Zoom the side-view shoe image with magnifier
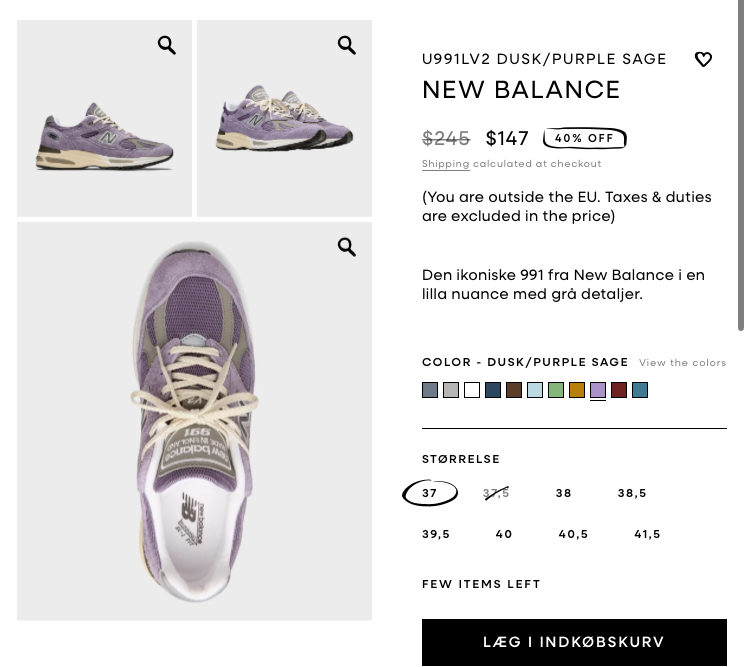 167,45
